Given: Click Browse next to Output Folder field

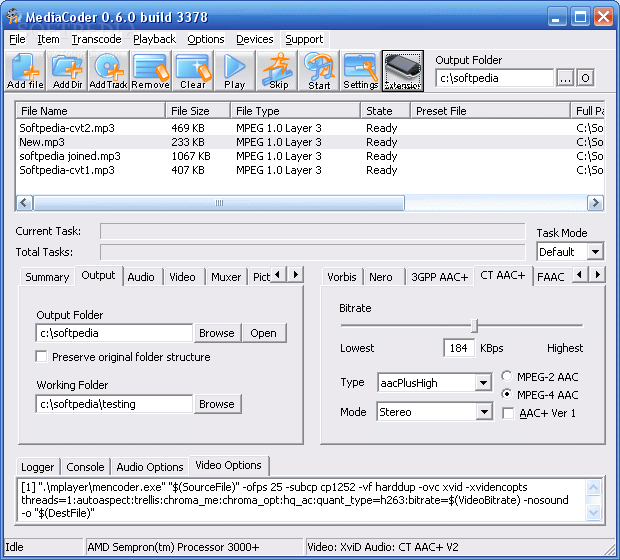Looking at the screenshot, I should (x=217, y=333).
